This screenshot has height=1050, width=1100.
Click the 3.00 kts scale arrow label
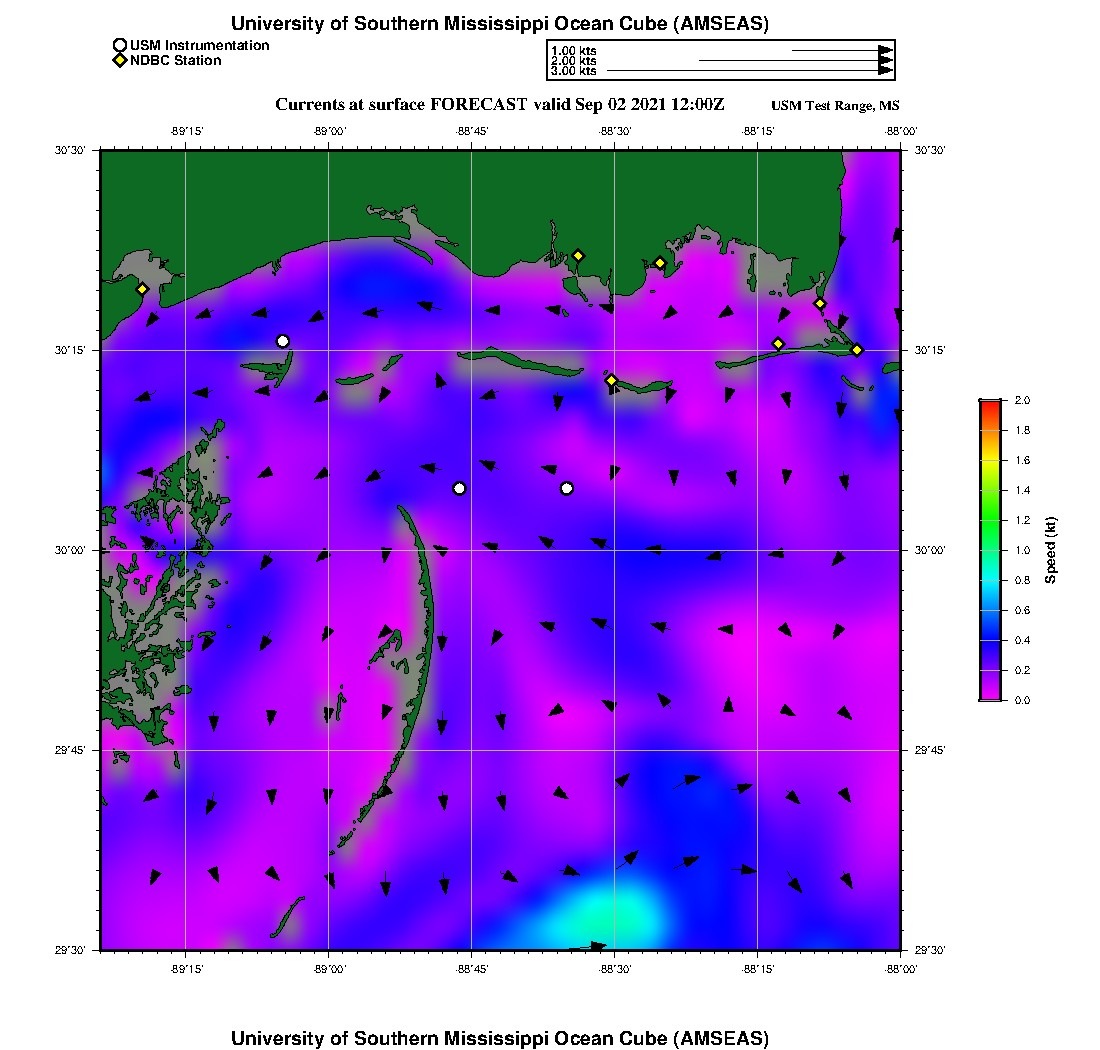click(573, 71)
